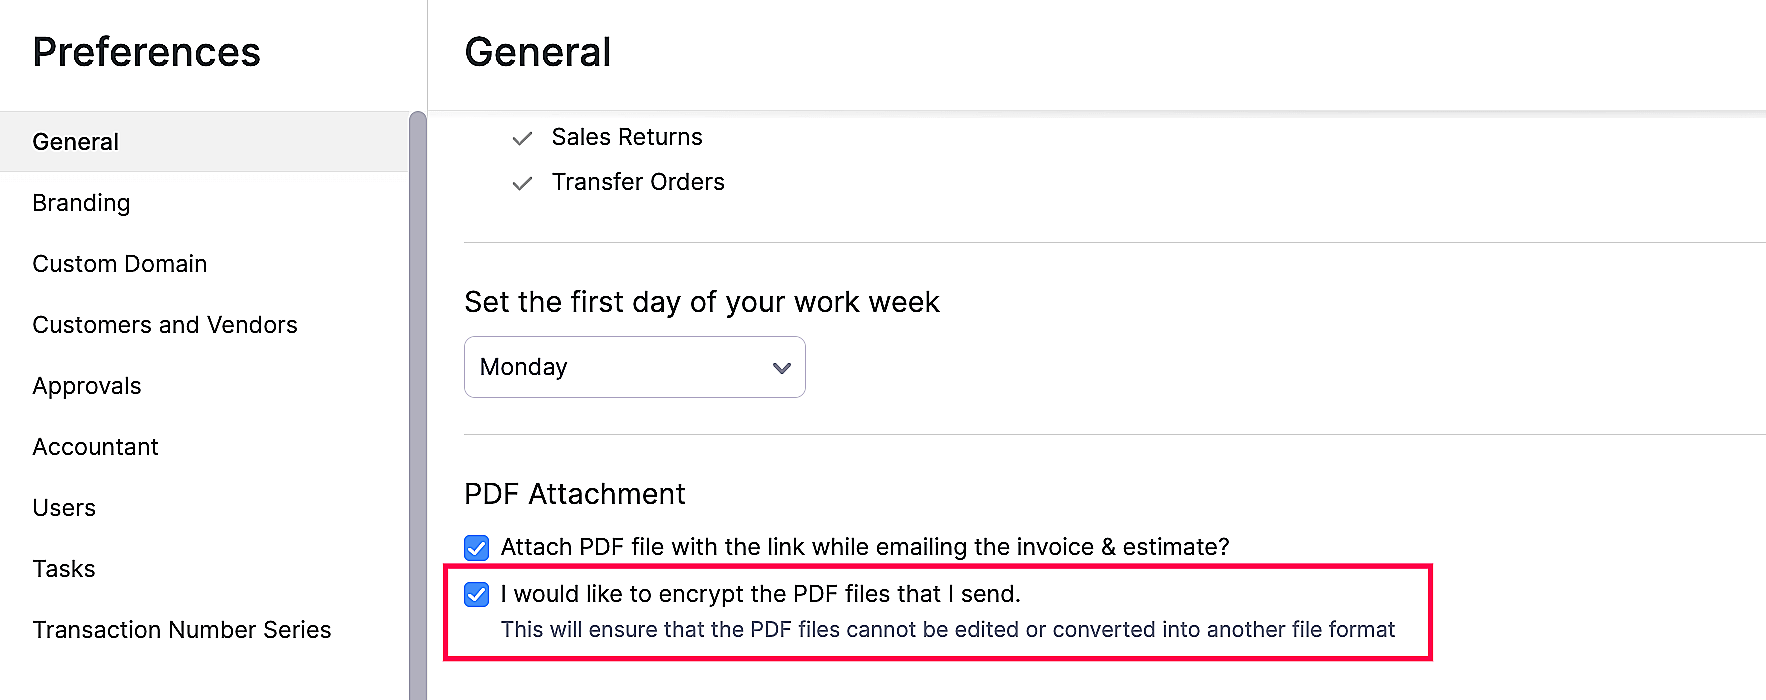
Task: Disable the Sales Returns option
Action: point(521,138)
